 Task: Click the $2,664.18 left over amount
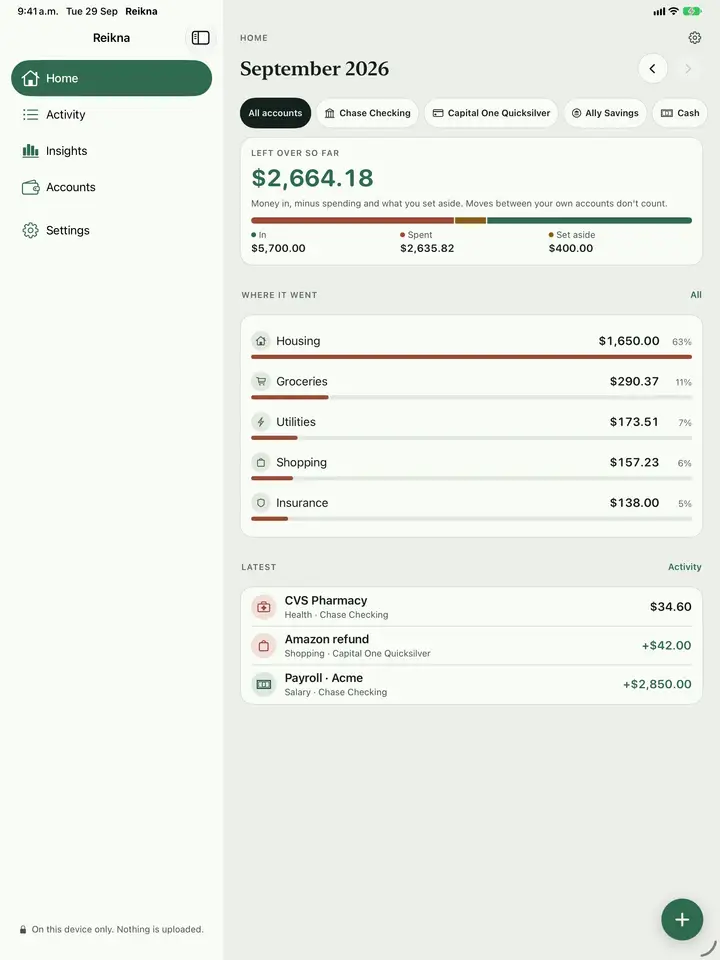[x=312, y=178]
